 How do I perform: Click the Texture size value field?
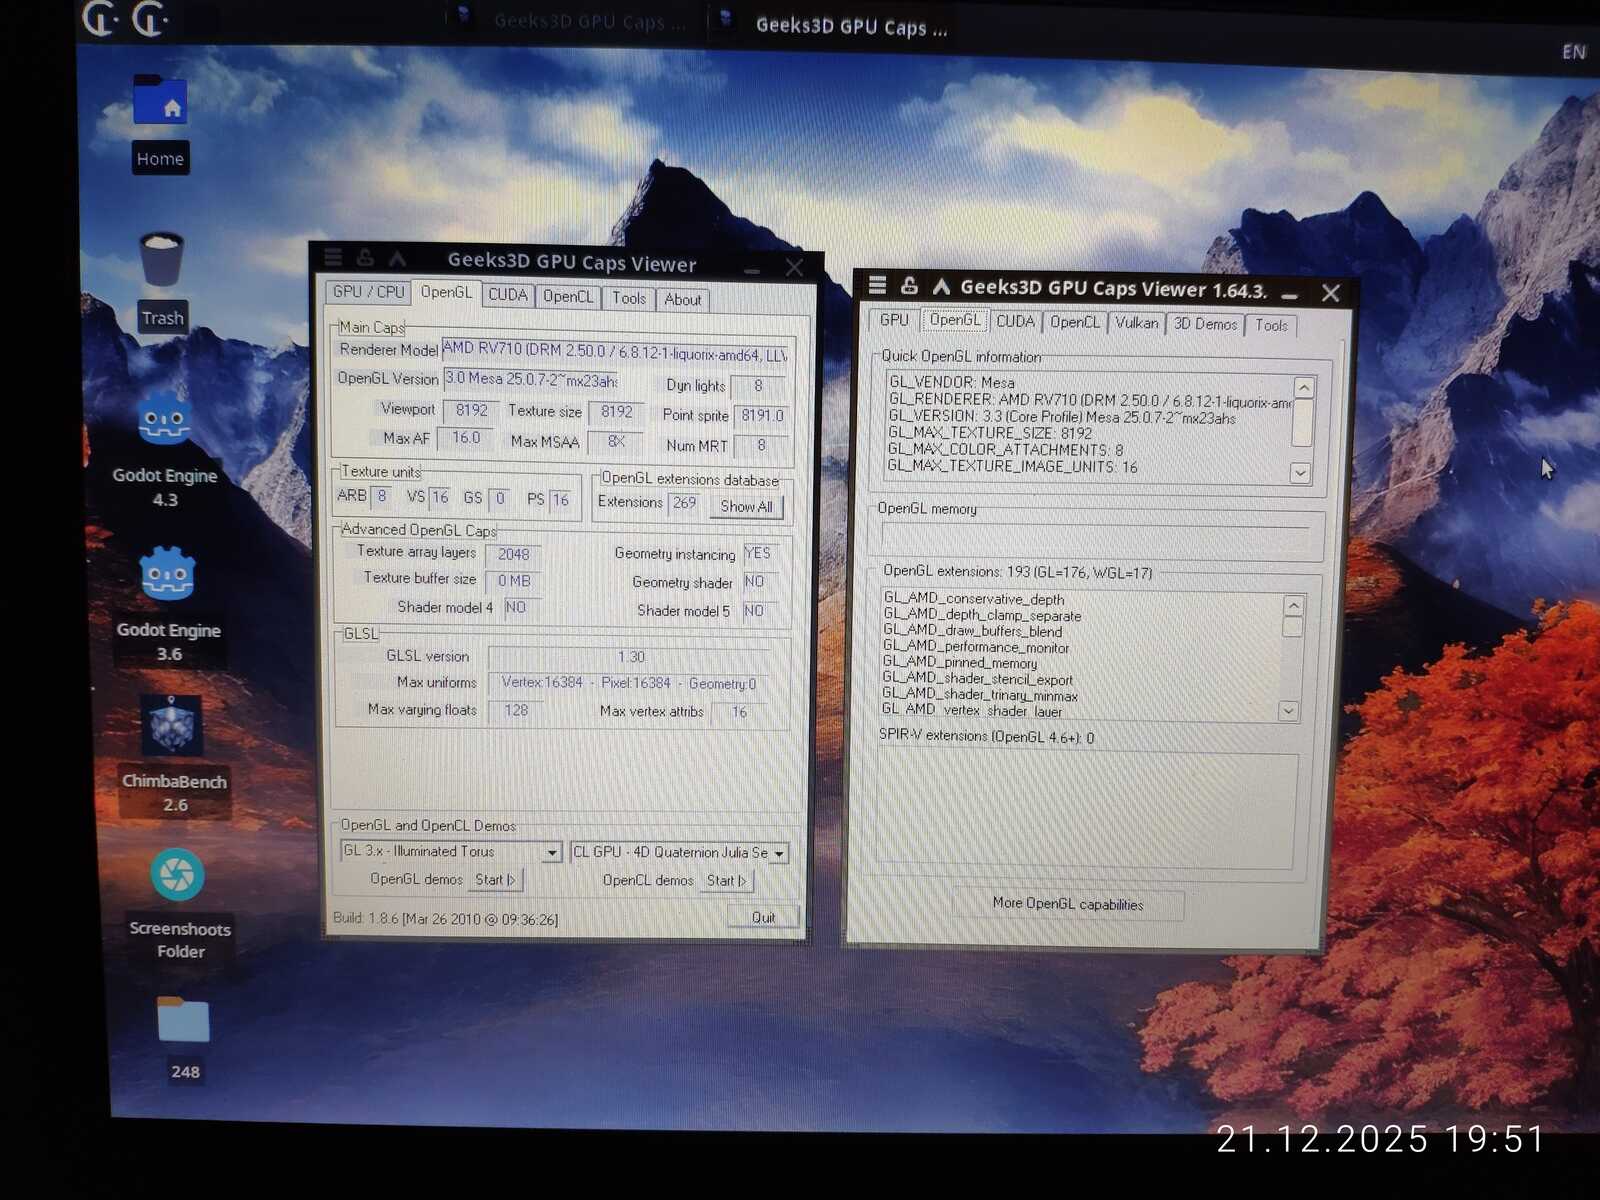tap(616, 412)
